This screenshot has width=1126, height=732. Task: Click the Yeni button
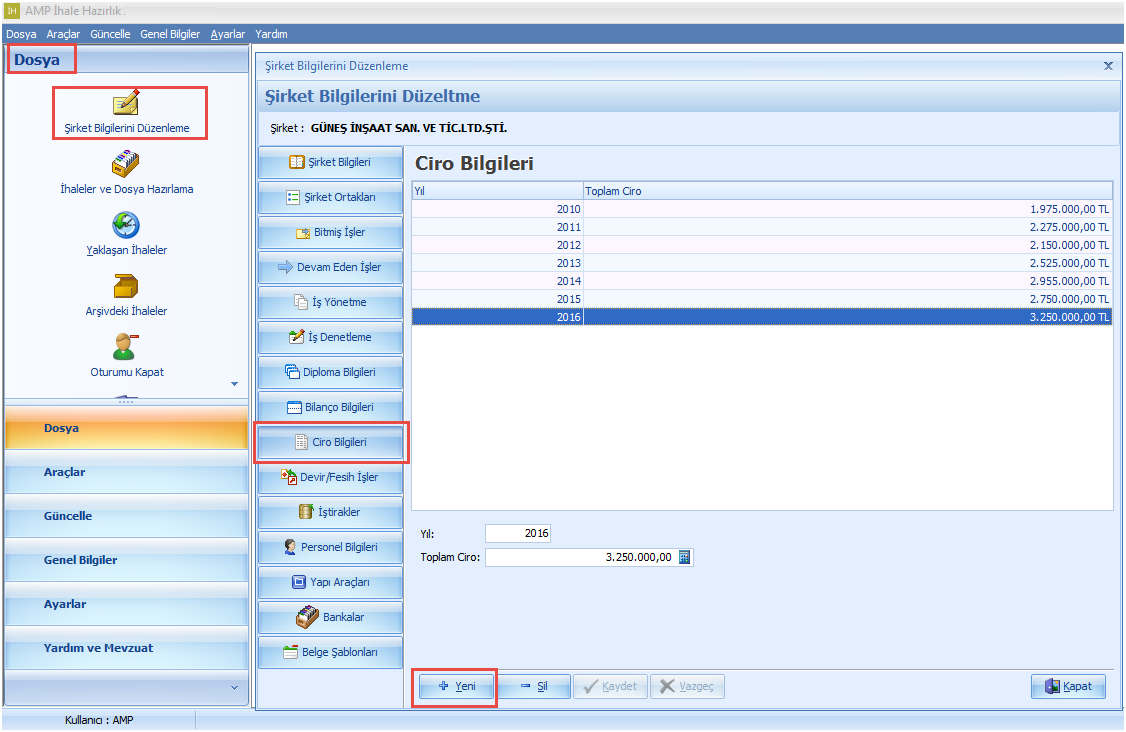tap(456, 687)
